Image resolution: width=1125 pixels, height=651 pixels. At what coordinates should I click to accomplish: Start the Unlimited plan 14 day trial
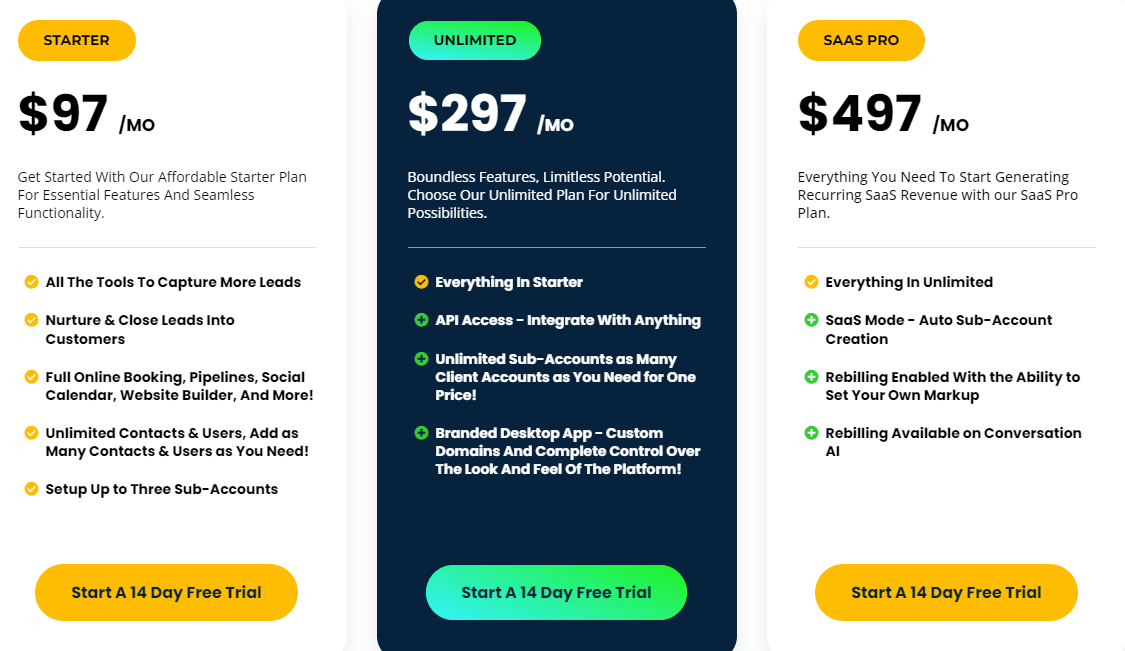[556, 592]
